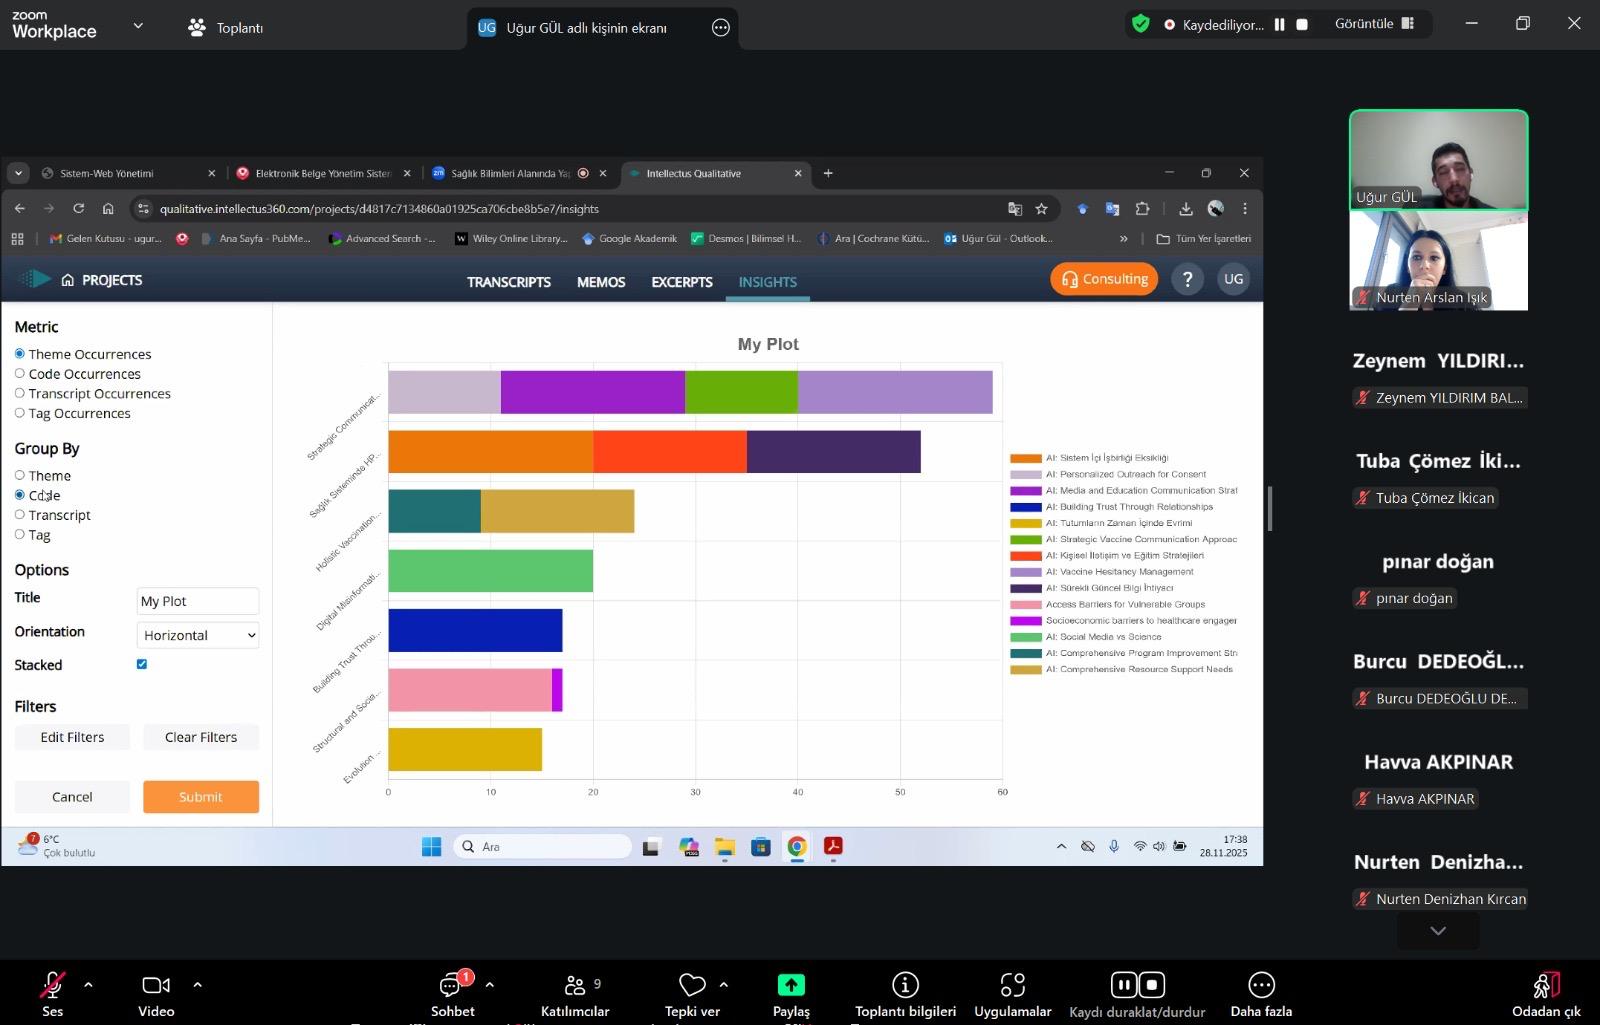This screenshot has width=1600, height=1025.
Task: Switch to the EXCERPTS tab
Action: tap(681, 282)
